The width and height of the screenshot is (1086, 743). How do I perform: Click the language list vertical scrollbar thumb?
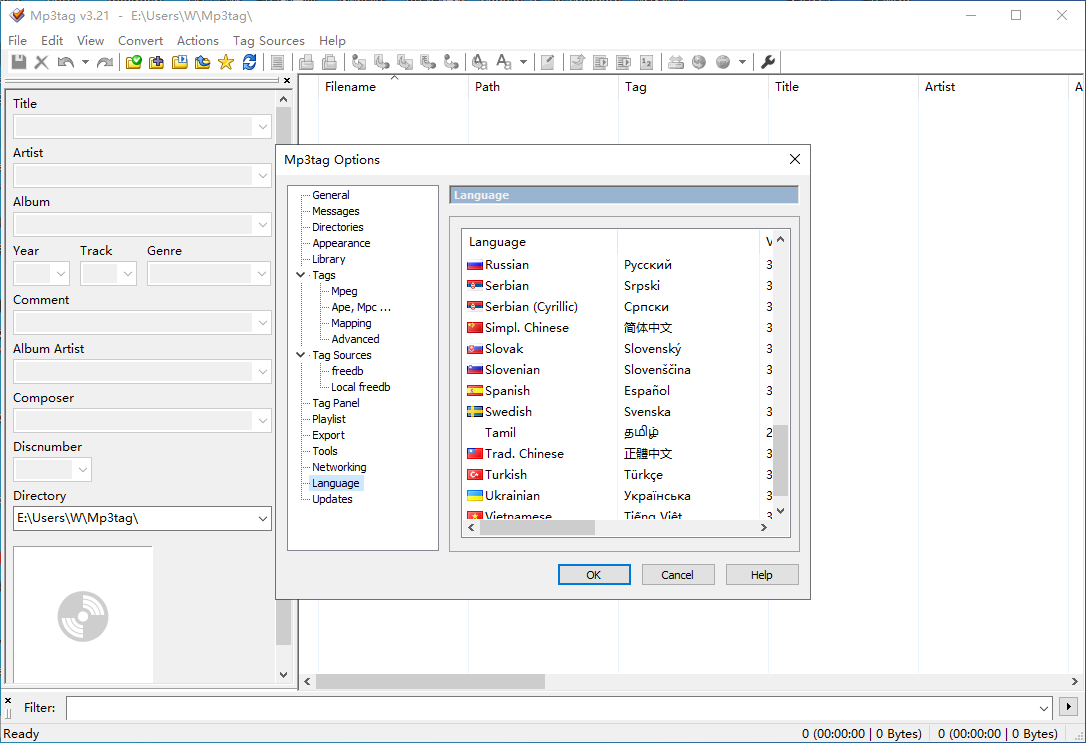click(780, 460)
